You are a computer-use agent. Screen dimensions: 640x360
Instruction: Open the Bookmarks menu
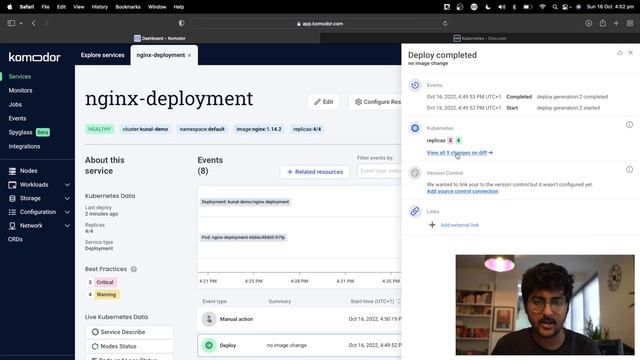point(128,7)
